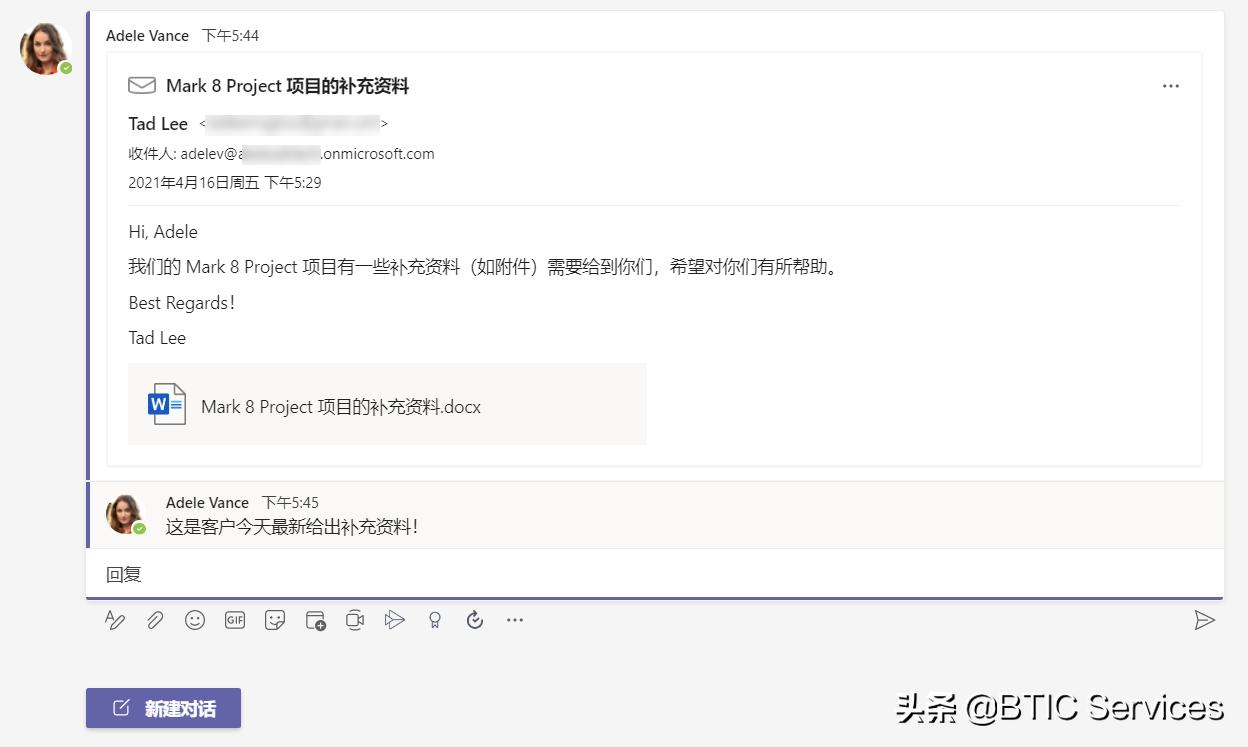Click into the 回复 reply input field
Image resolution: width=1248 pixels, height=747 pixels.
click(400, 574)
